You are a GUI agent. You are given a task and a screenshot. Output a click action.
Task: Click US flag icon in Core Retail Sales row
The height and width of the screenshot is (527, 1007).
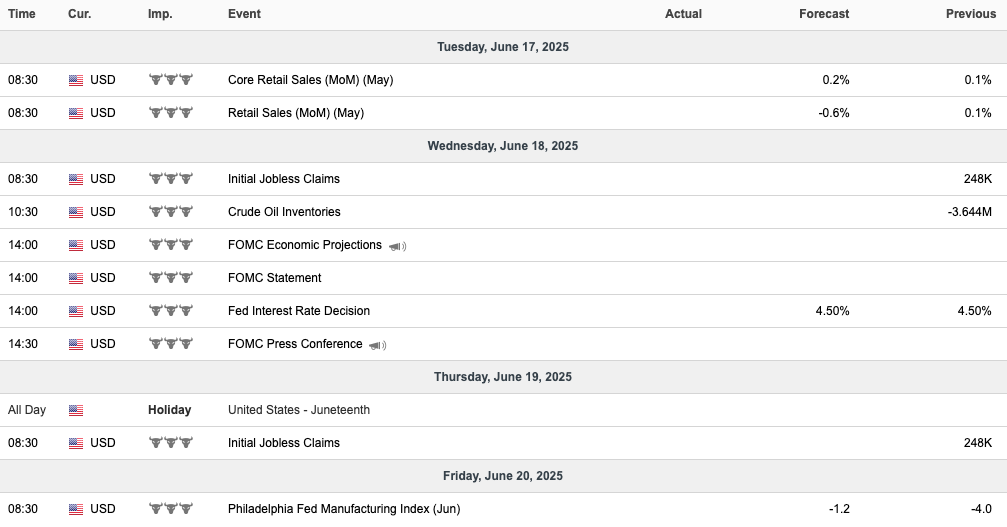[76, 80]
